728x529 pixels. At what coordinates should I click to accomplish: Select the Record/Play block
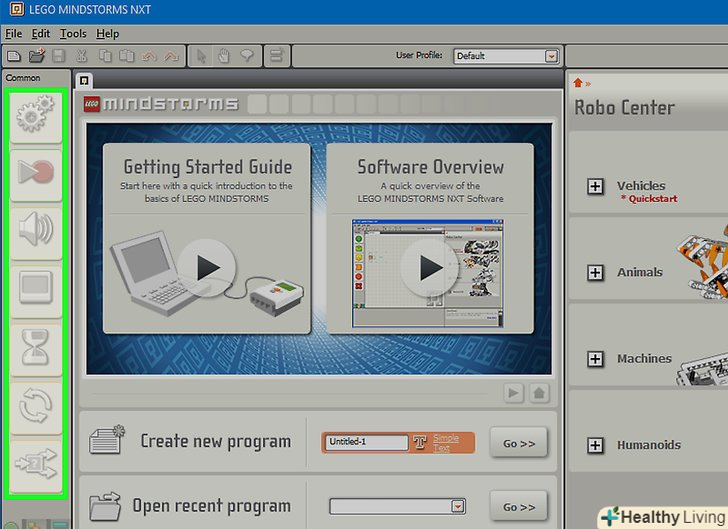[x=36, y=175]
